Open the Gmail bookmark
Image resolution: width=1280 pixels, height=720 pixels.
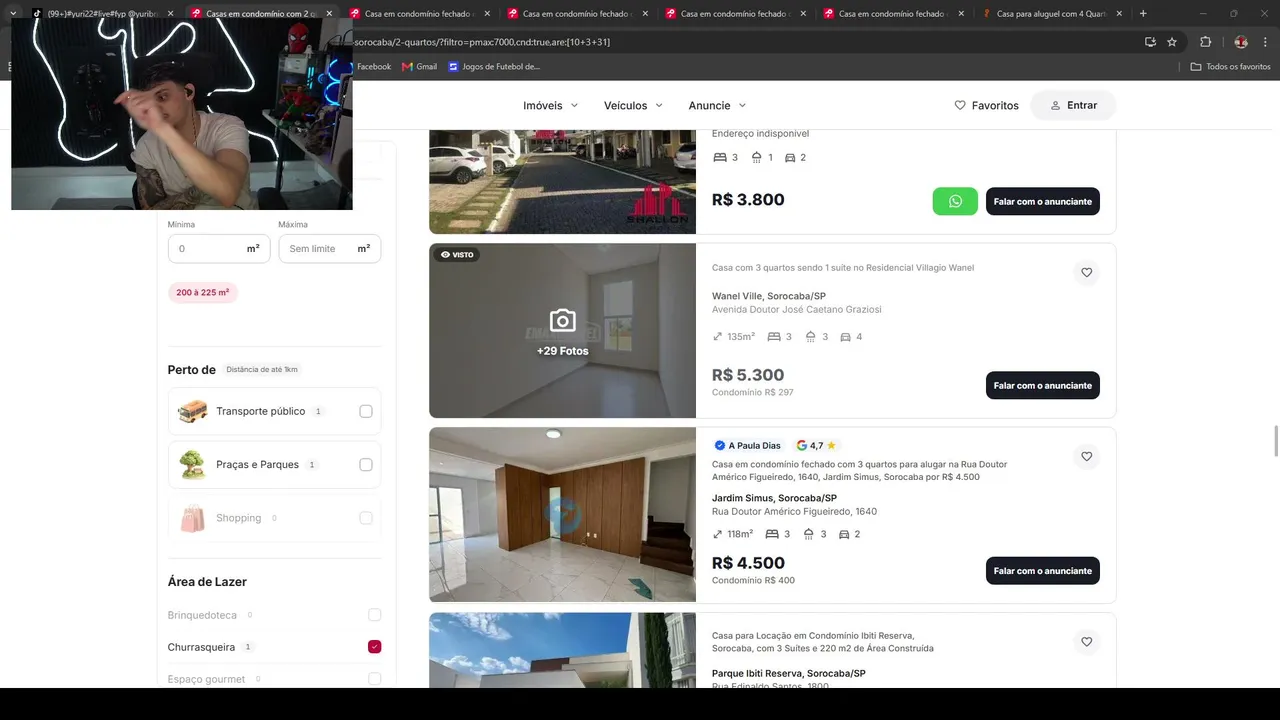[x=420, y=67]
